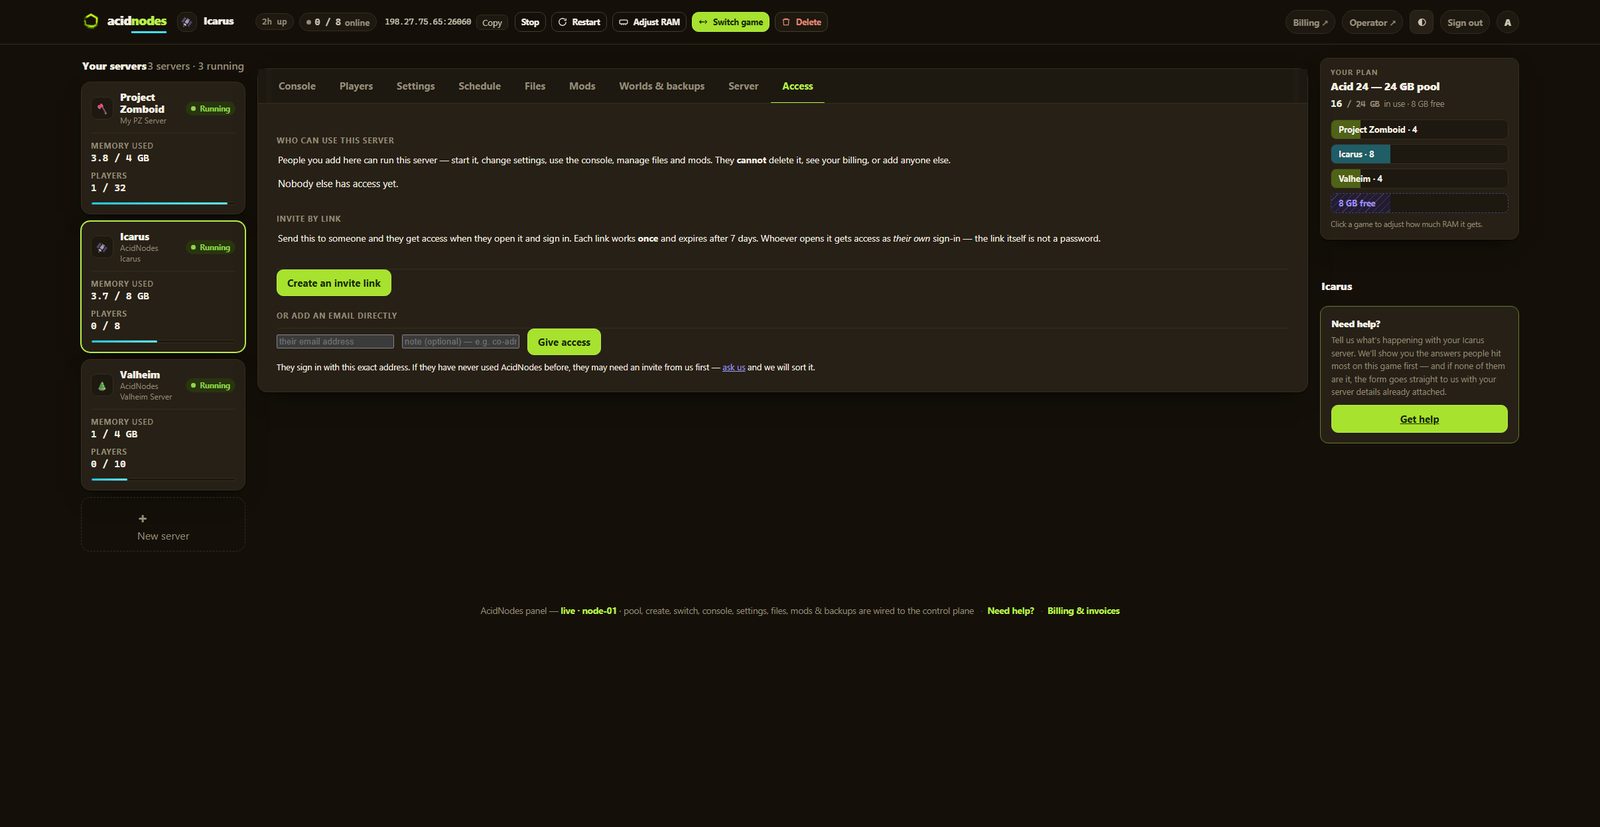Open the Mods tab
1600x827 pixels.
(x=582, y=86)
